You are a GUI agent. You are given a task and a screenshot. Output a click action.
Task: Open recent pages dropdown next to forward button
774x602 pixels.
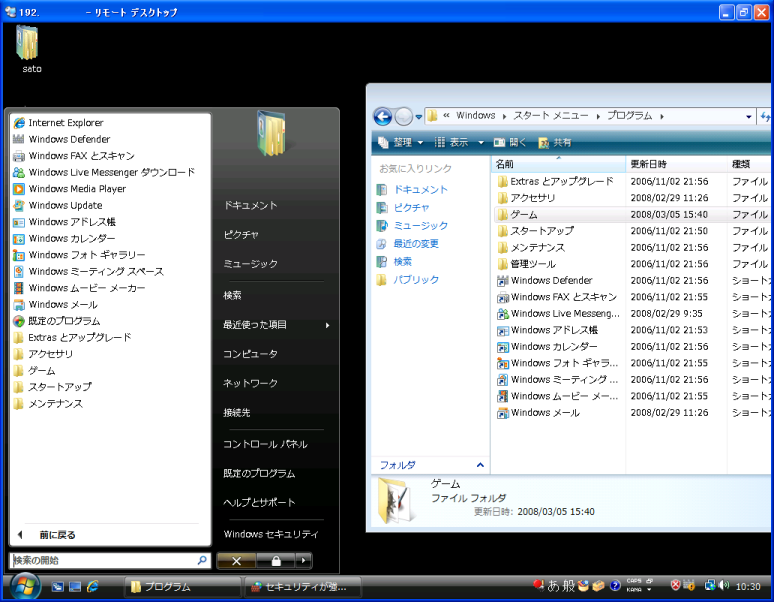tap(419, 117)
